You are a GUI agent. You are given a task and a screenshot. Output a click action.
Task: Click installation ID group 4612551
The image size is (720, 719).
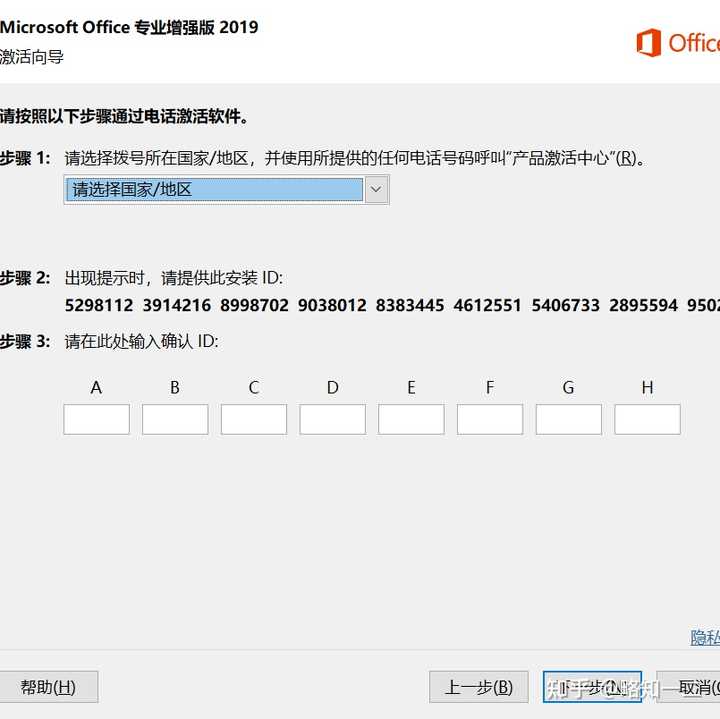[x=488, y=305]
